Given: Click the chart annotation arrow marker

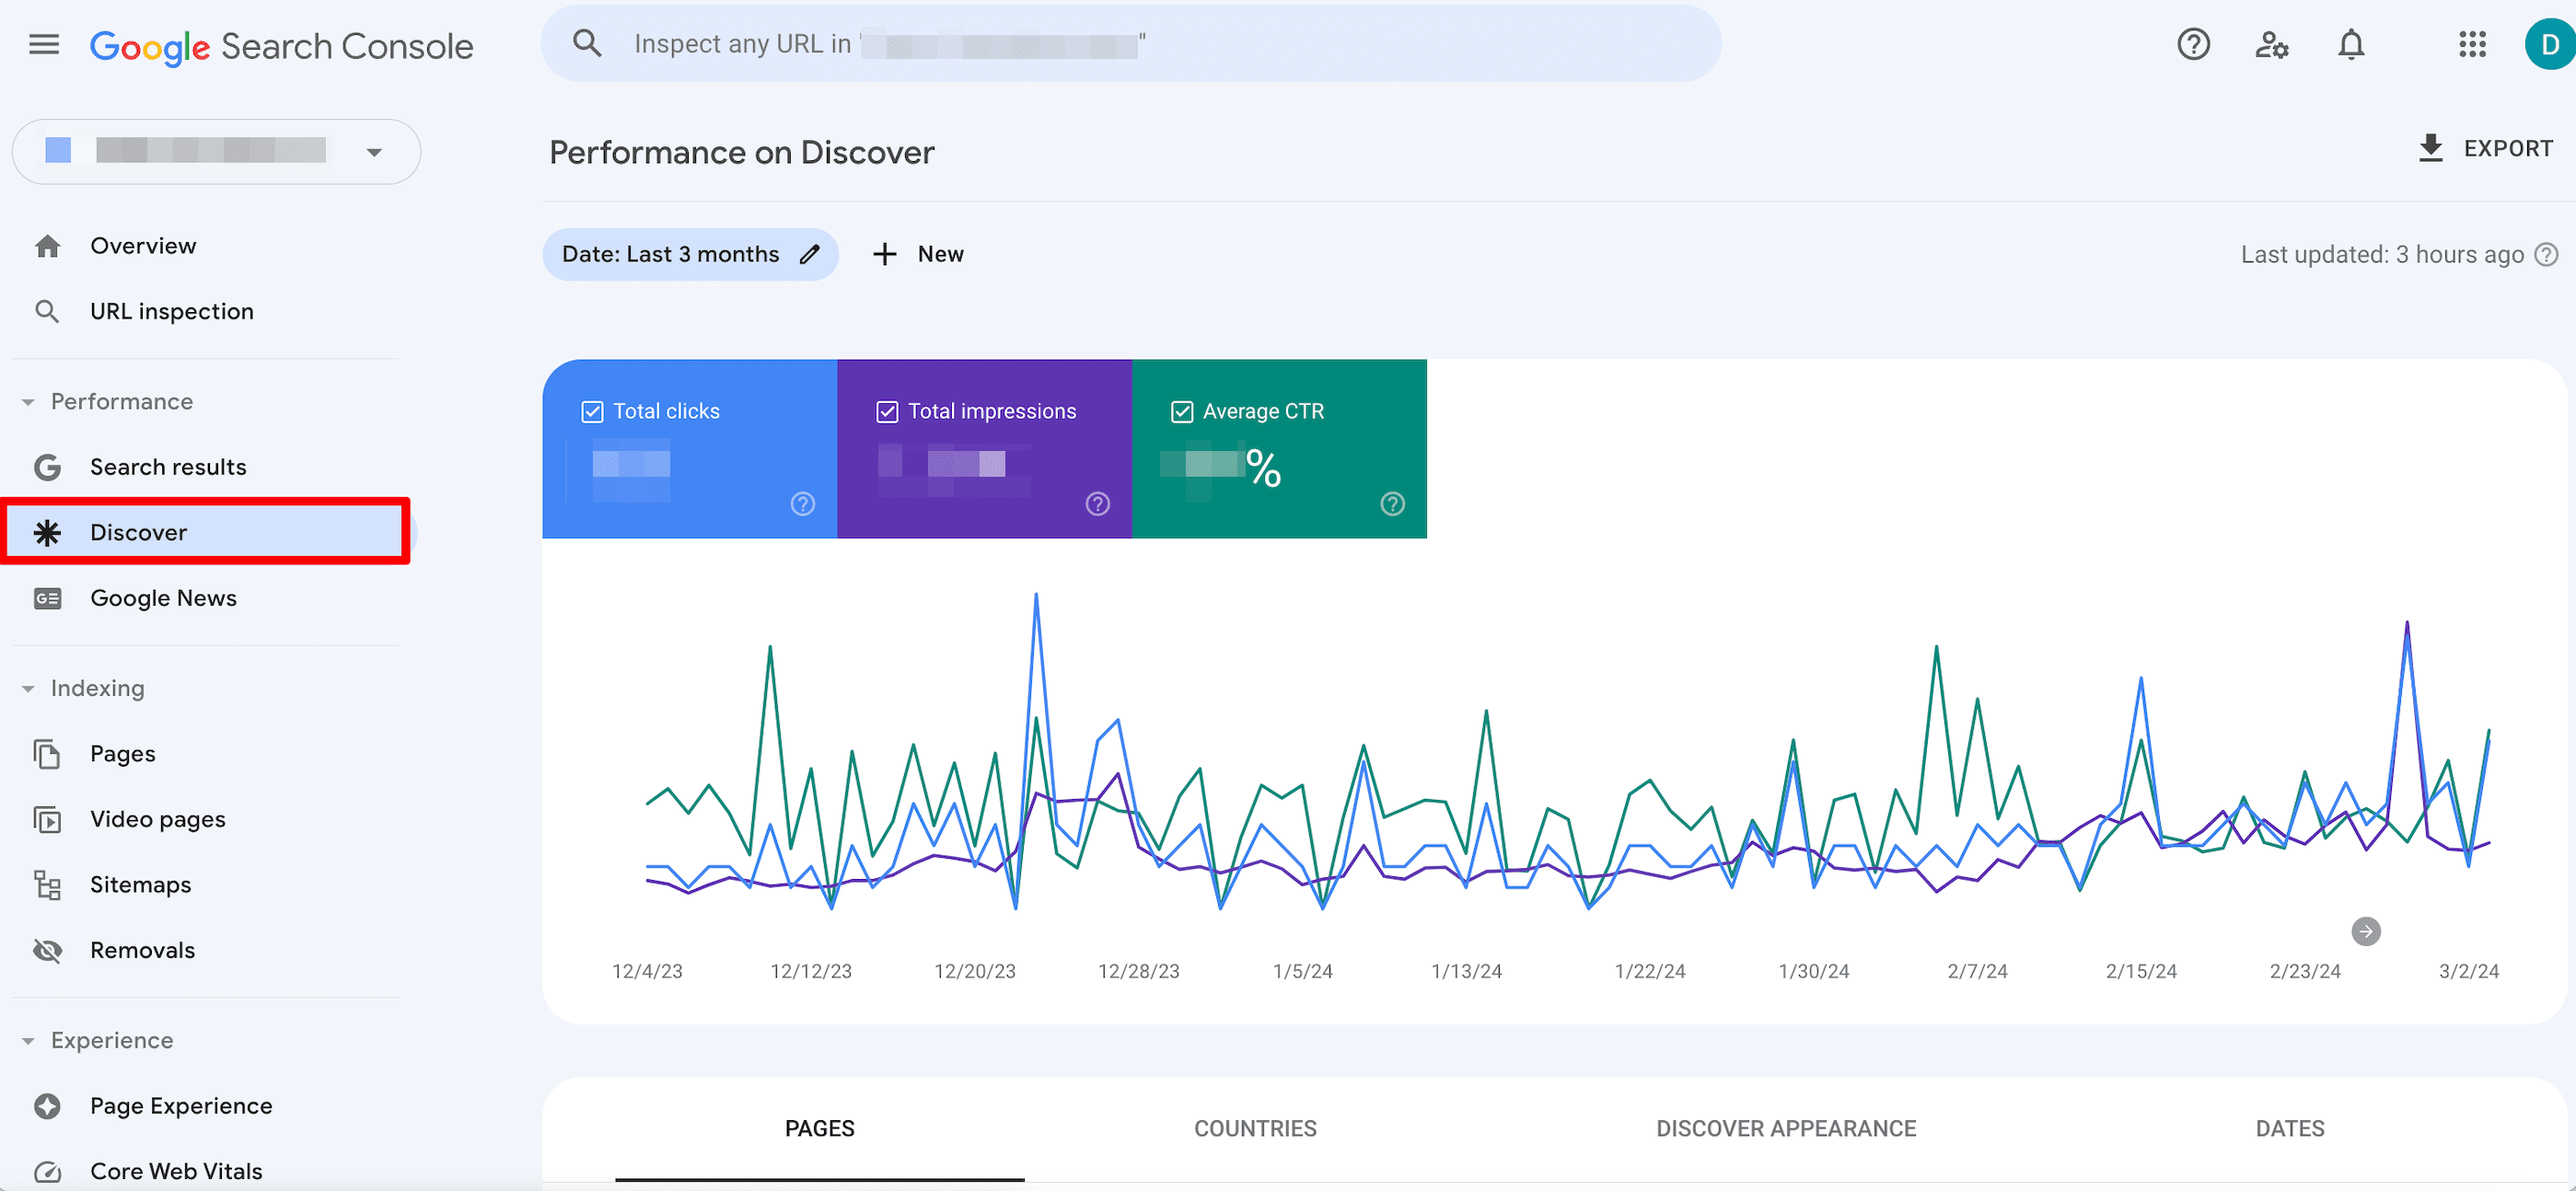Looking at the screenshot, I should tap(2365, 931).
